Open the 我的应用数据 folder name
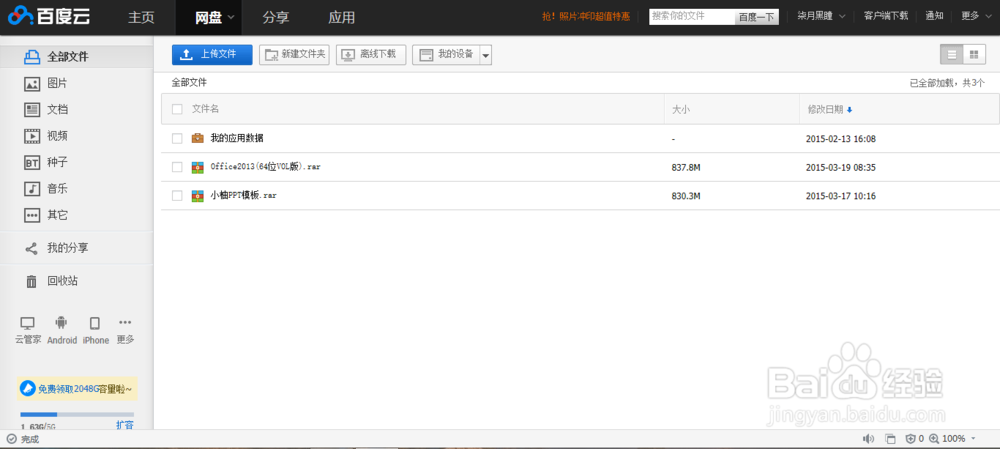The height and width of the screenshot is (449, 1000). [x=237, y=138]
